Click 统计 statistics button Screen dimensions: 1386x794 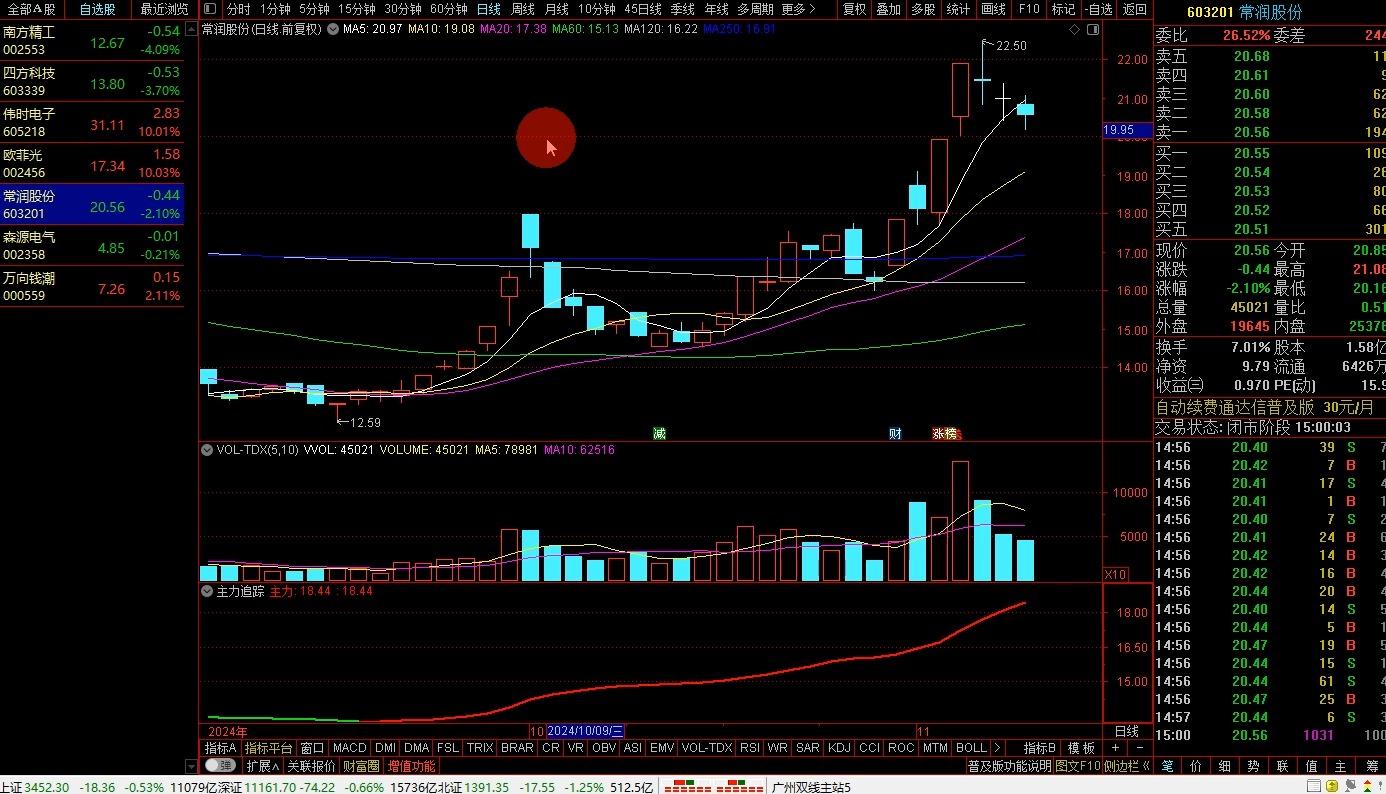pos(958,9)
